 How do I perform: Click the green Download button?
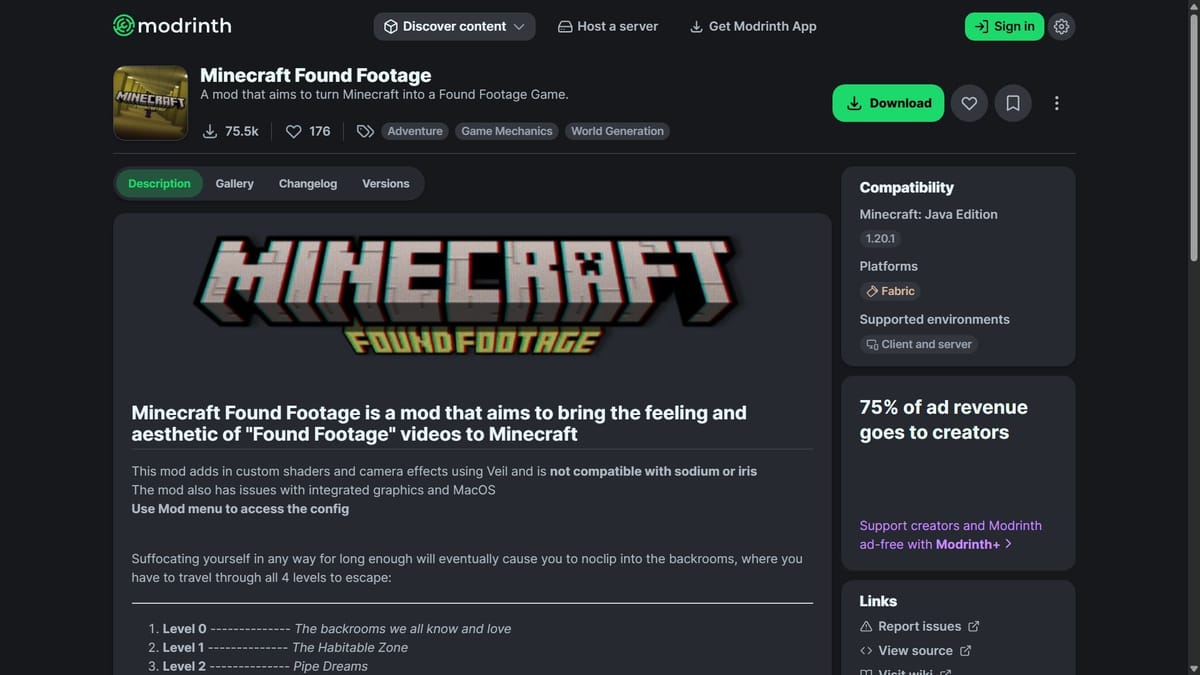click(x=887, y=102)
